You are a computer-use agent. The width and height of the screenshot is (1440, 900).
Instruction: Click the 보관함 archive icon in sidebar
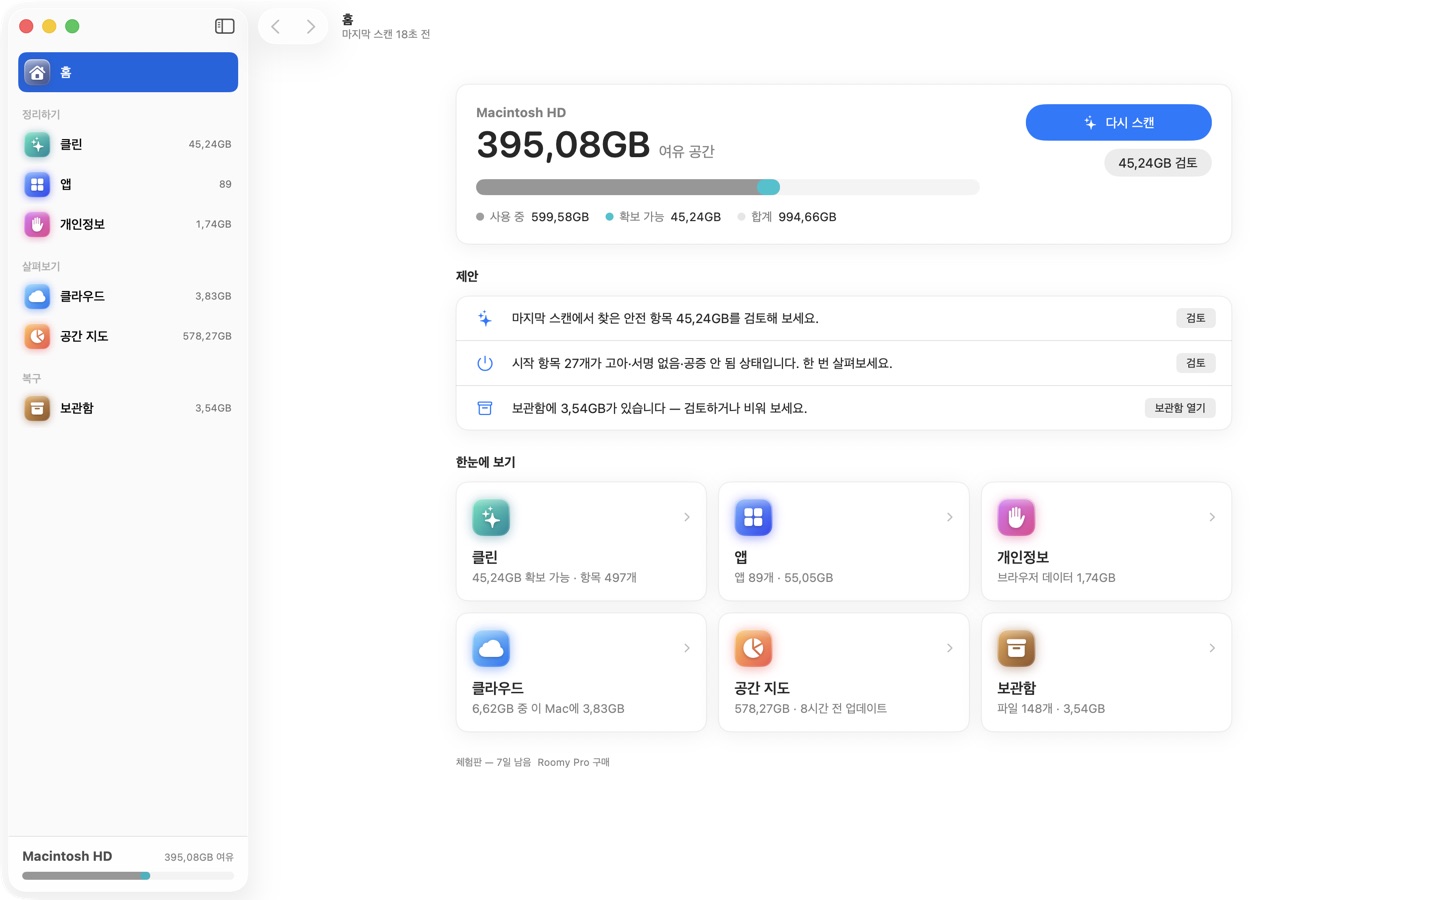(x=37, y=408)
